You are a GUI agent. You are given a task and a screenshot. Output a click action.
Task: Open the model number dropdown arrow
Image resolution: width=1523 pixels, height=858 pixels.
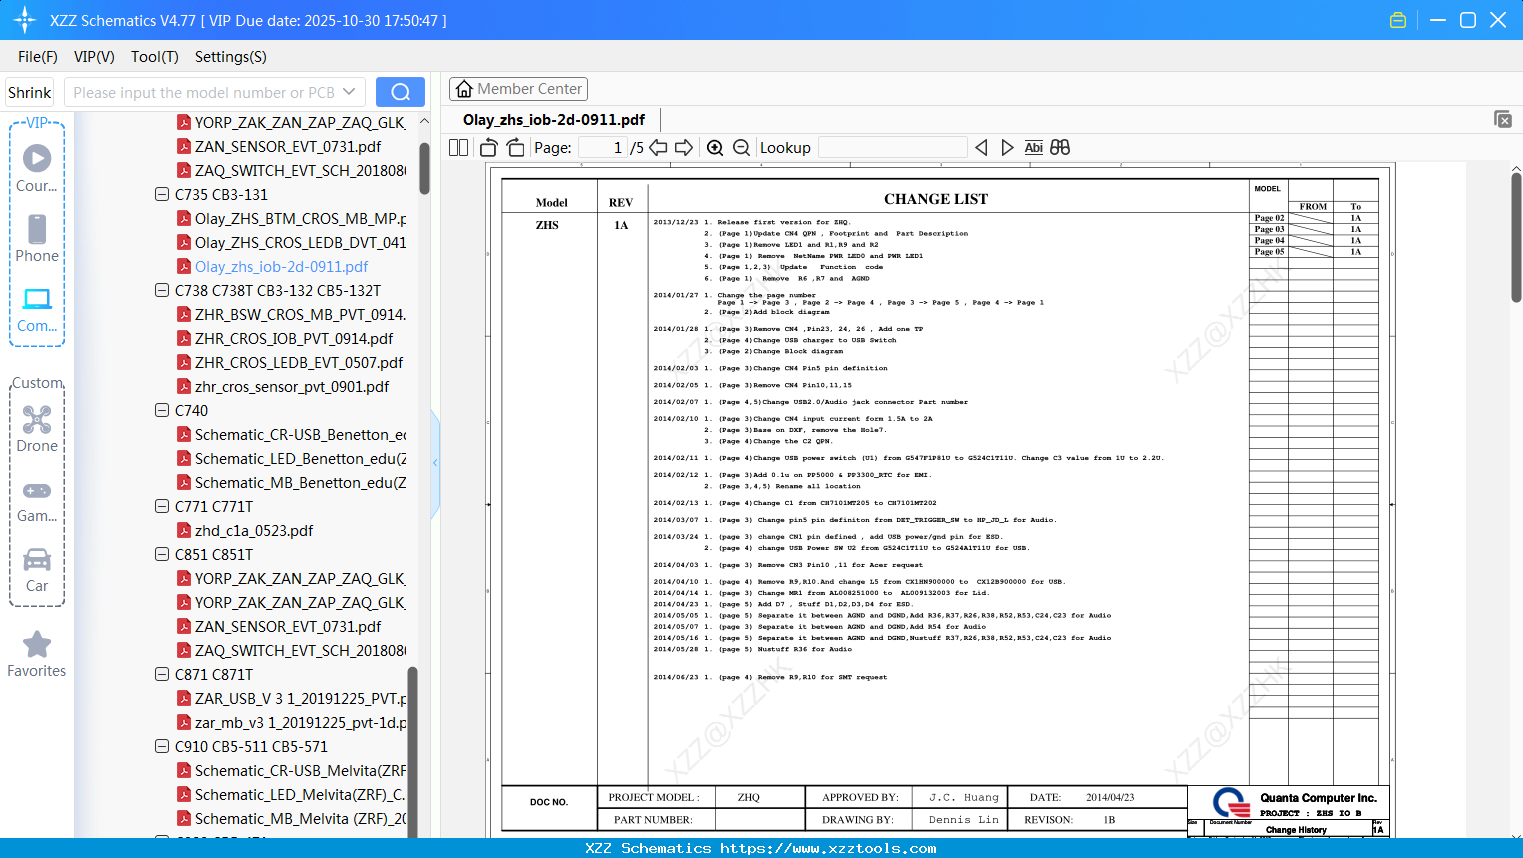pyautogui.click(x=349, y=92)
